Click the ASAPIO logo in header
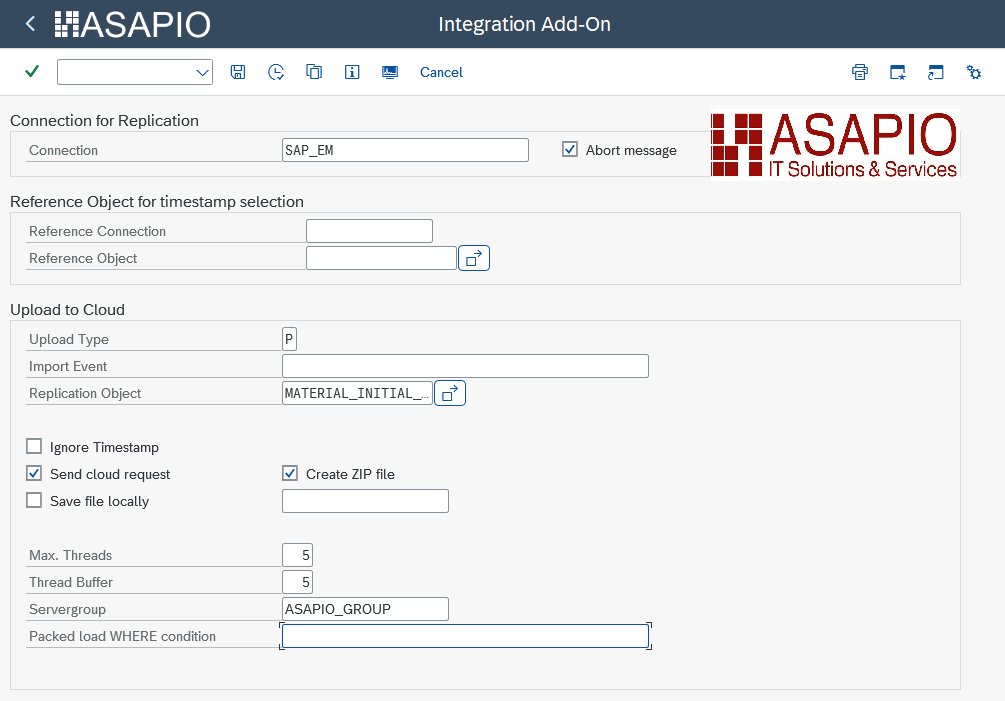This screenshot has height=701, width=1005. point(133,24)
